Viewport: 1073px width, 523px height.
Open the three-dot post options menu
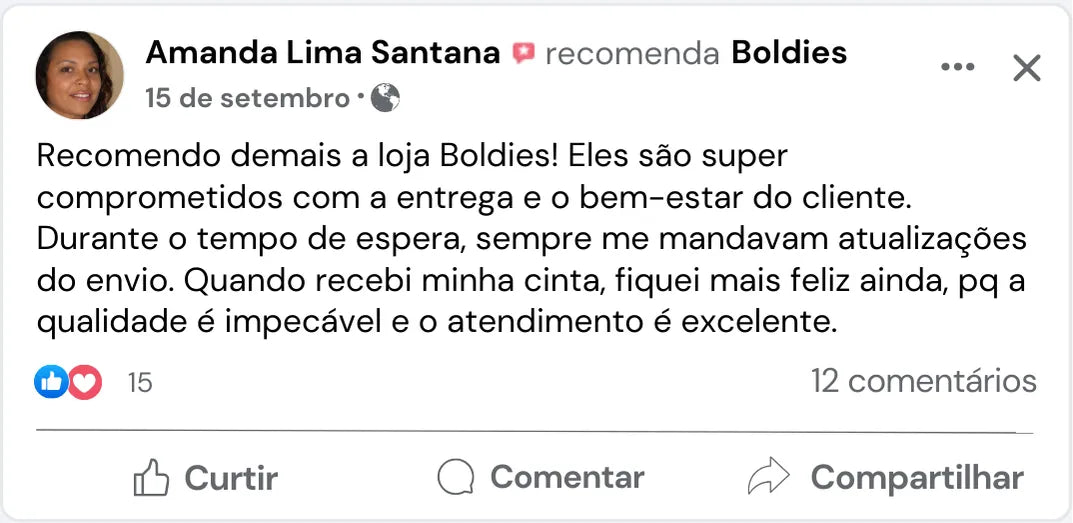click(x=957, y=67)
